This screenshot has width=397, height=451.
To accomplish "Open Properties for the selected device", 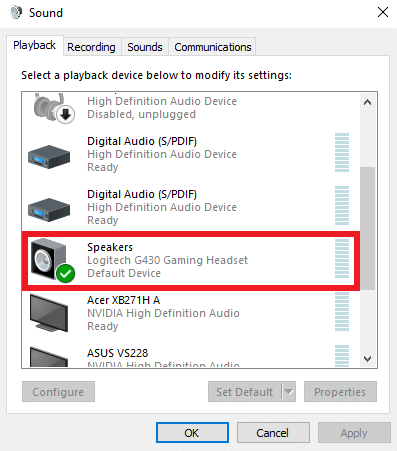I will click(340, 392).
